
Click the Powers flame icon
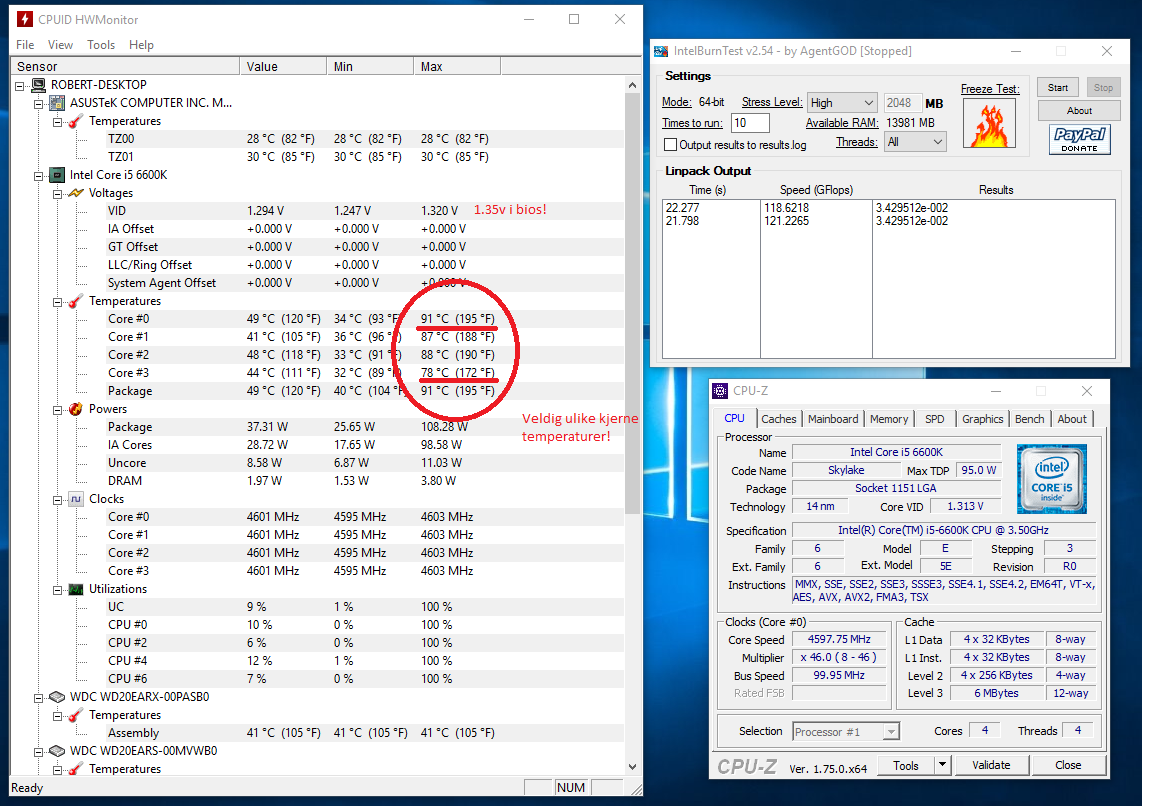76,409
